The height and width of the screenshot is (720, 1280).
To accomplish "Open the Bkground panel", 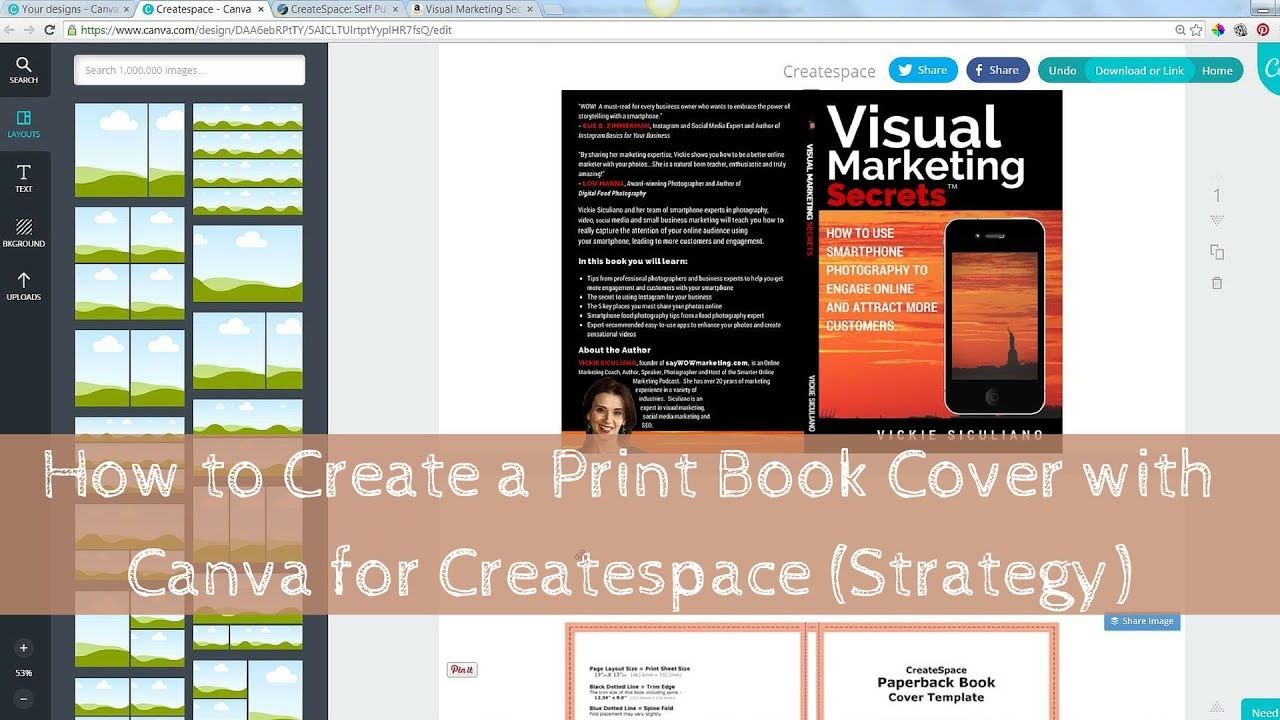I will (23, 233).
